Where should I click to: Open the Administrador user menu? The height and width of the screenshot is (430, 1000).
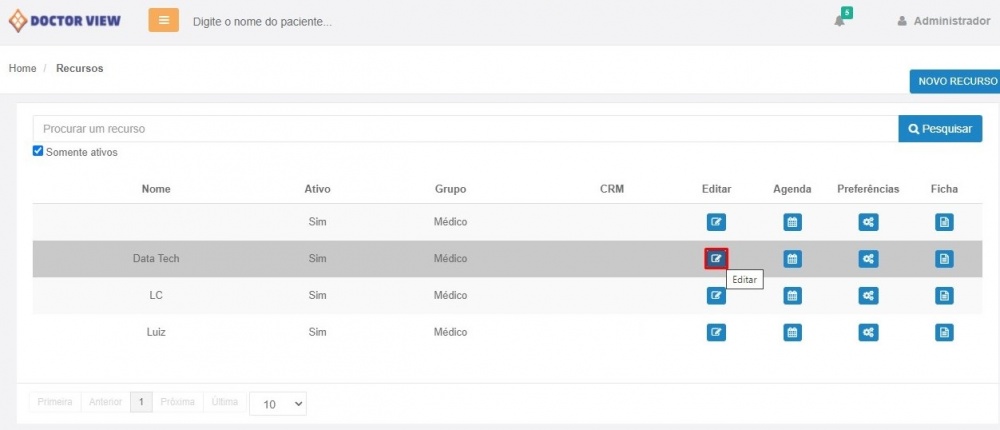click(943, 21)
